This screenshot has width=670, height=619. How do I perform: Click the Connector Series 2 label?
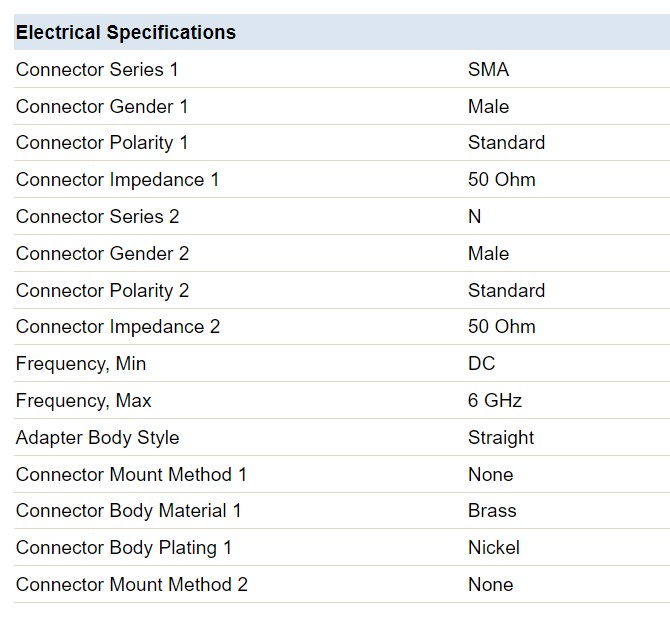(x=97, y=217)
